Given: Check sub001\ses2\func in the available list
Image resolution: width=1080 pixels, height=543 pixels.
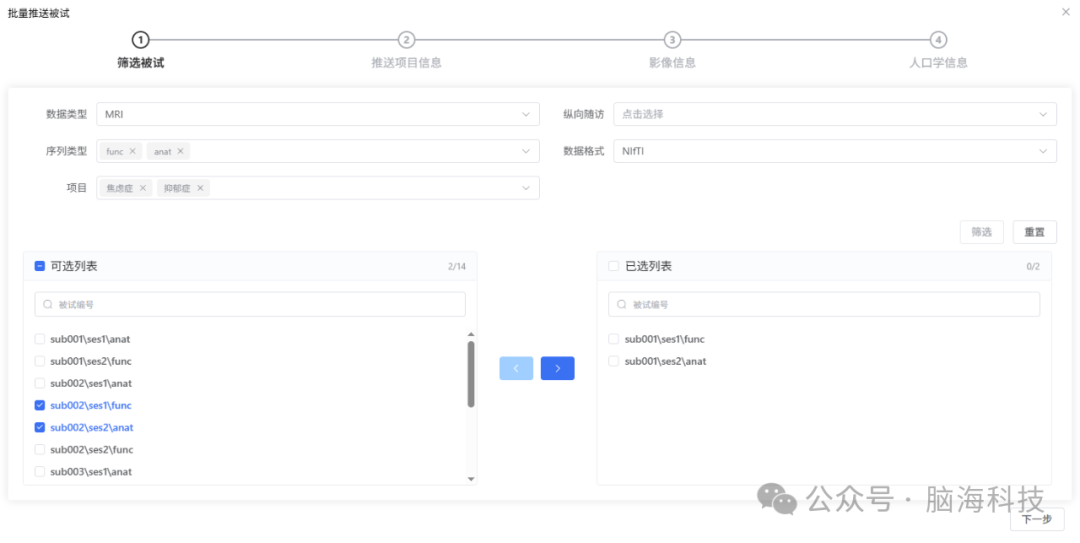Looking at the screenshot, I should (x=40, y=361).
